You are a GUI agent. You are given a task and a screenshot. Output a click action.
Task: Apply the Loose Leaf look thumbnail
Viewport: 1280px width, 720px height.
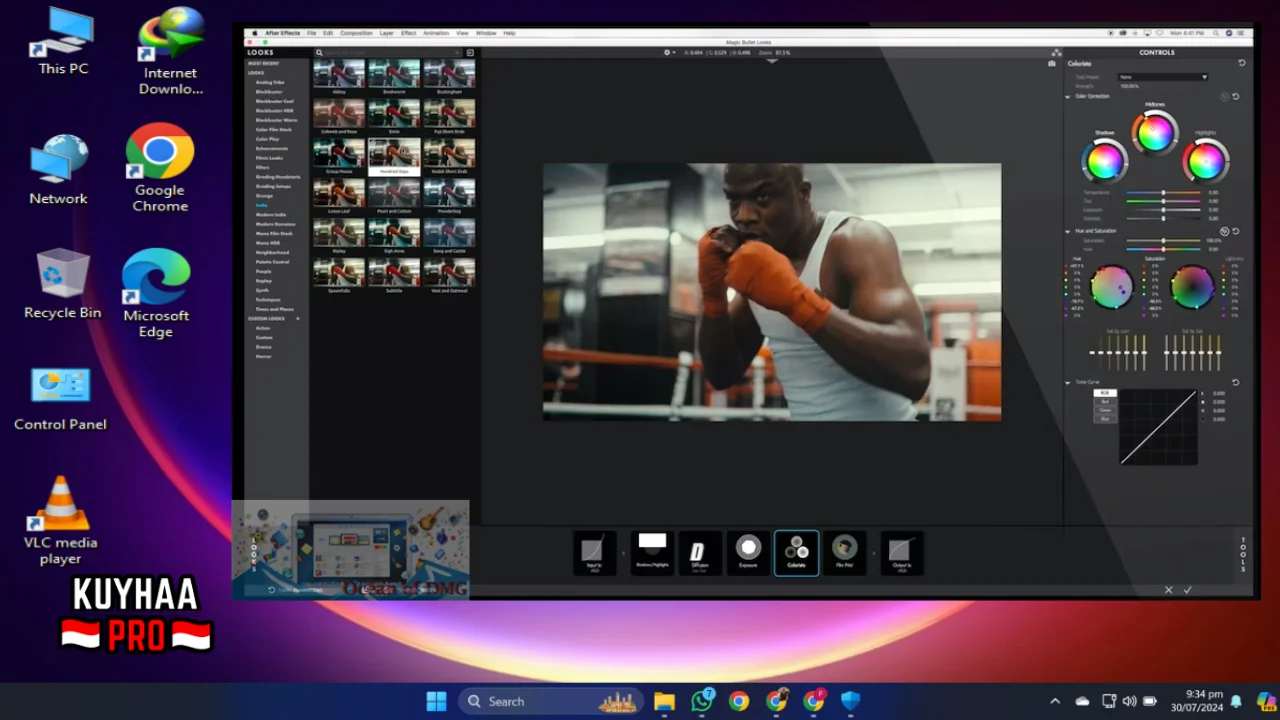tap(339, 196)
